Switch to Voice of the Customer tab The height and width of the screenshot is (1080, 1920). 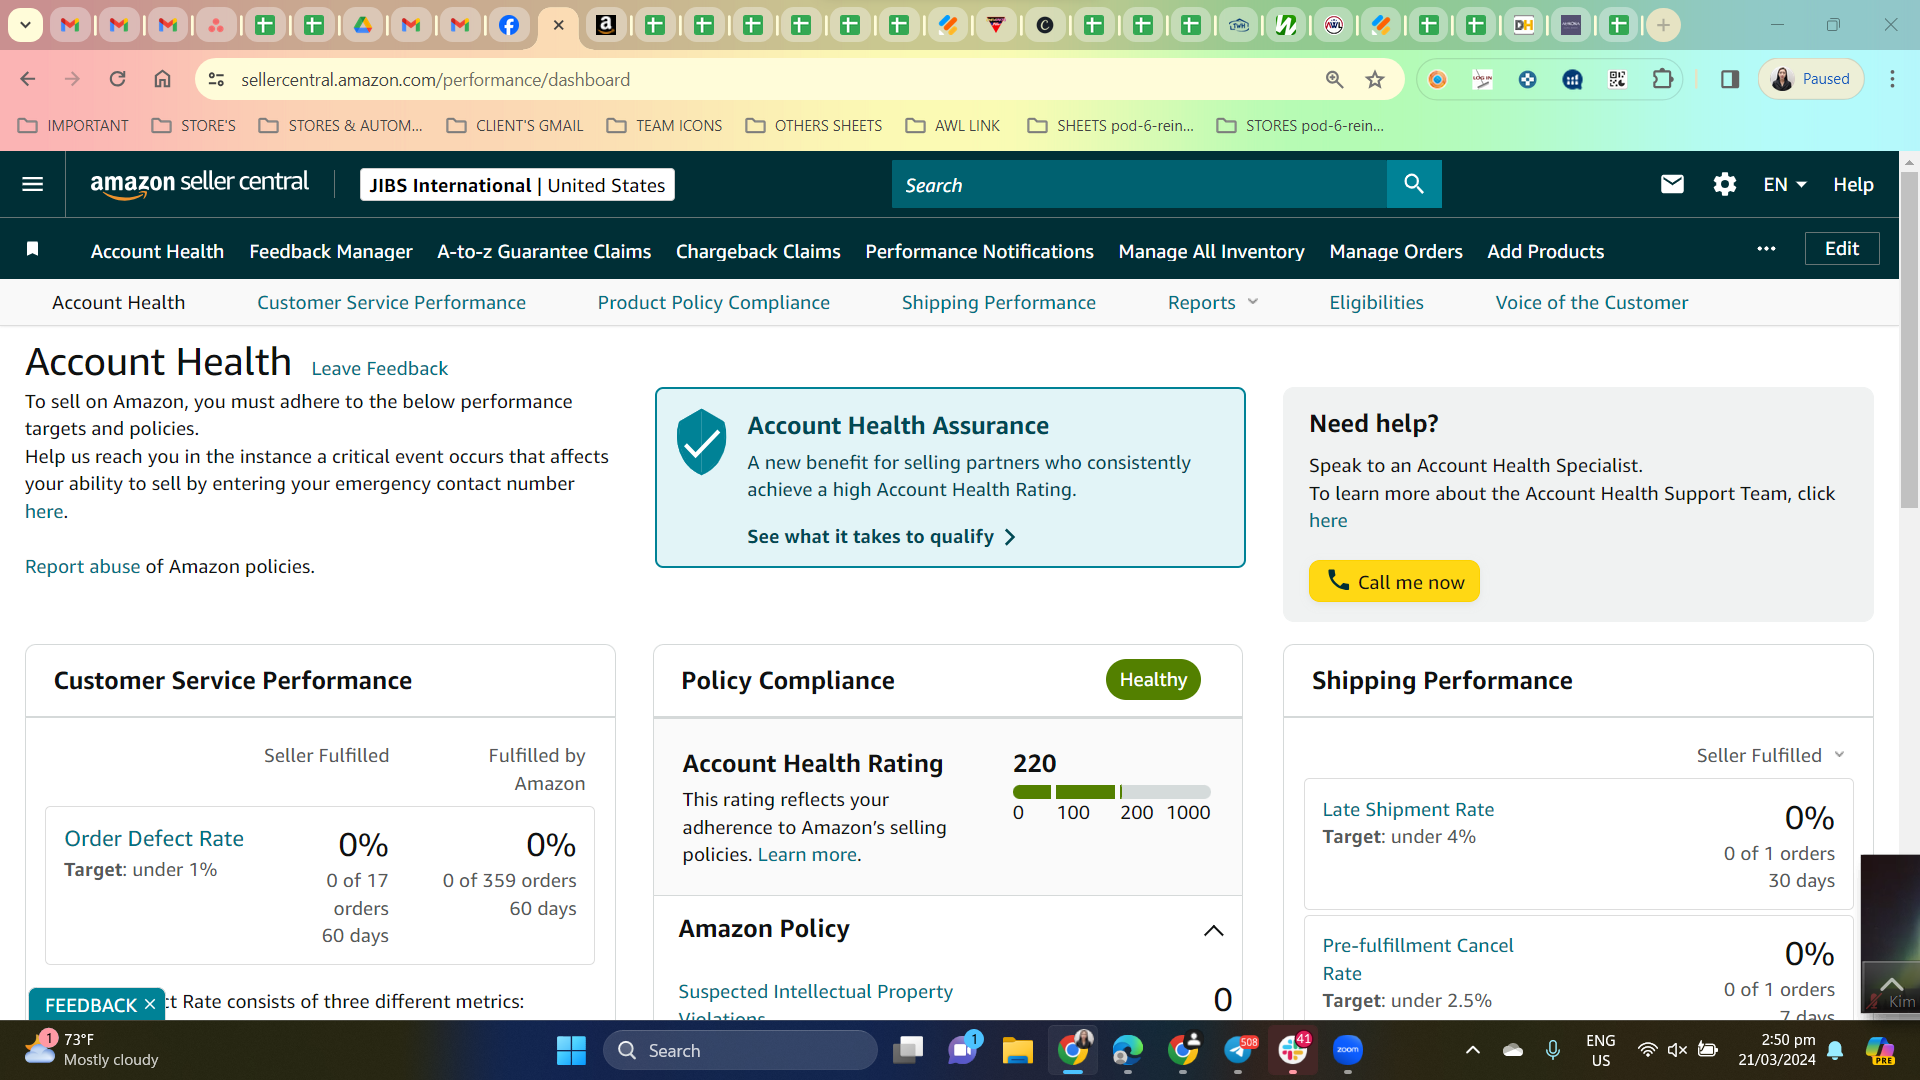1591,302
